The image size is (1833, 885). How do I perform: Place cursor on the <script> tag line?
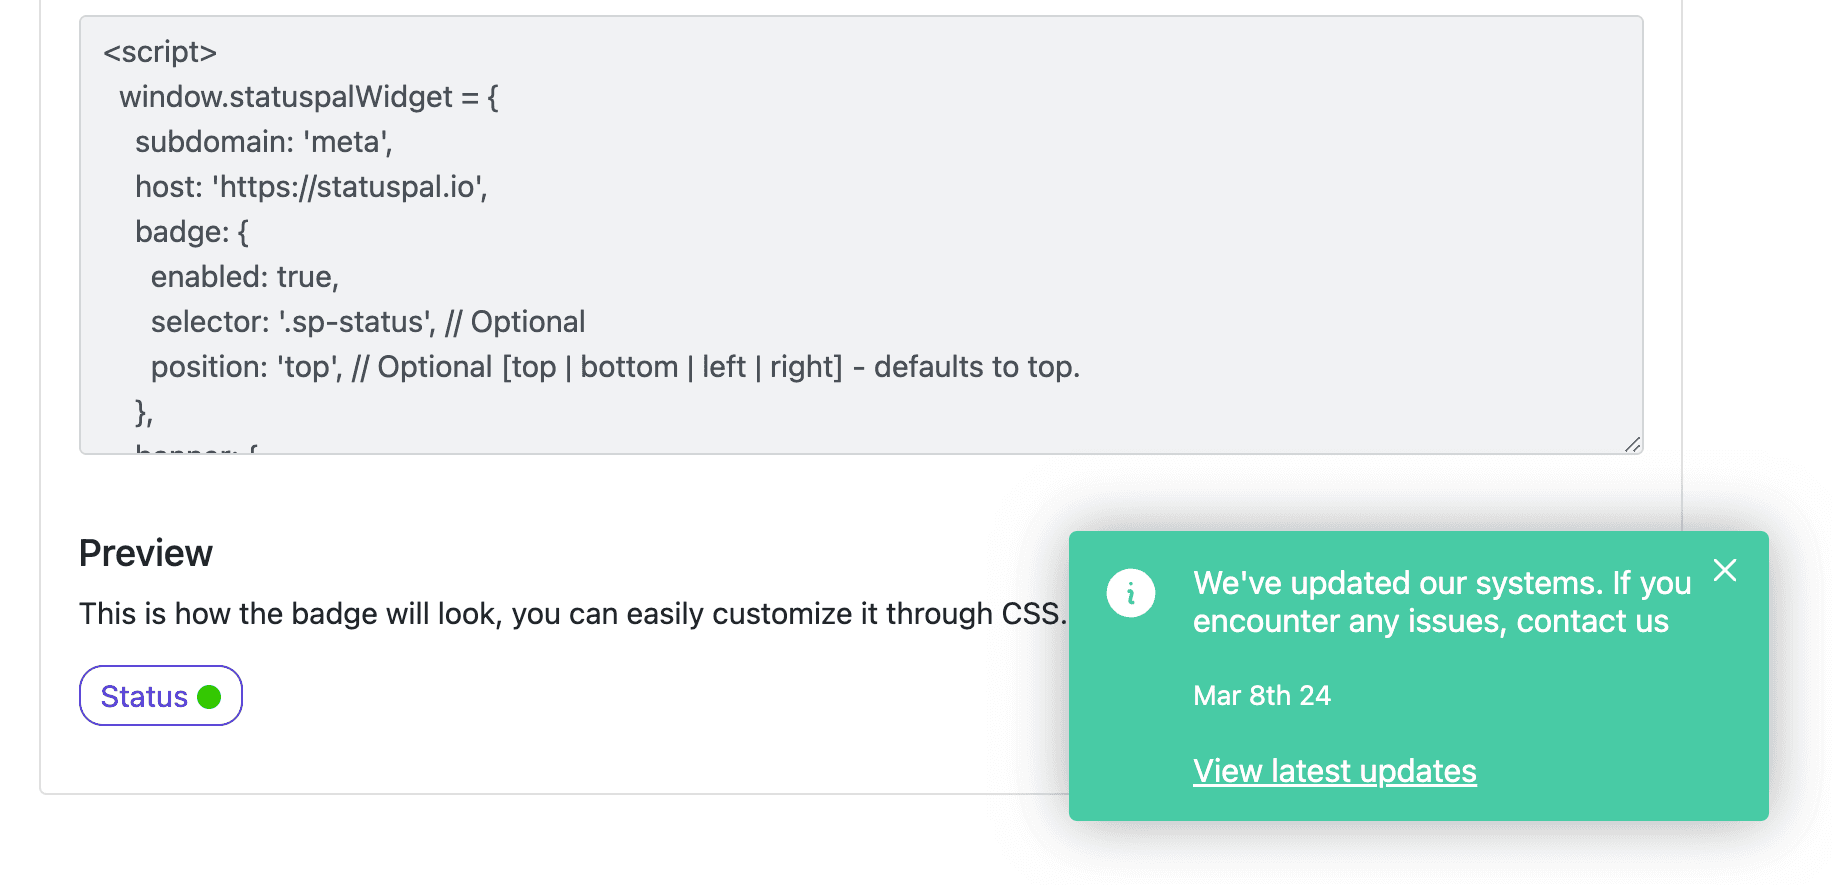coord(160,52)
